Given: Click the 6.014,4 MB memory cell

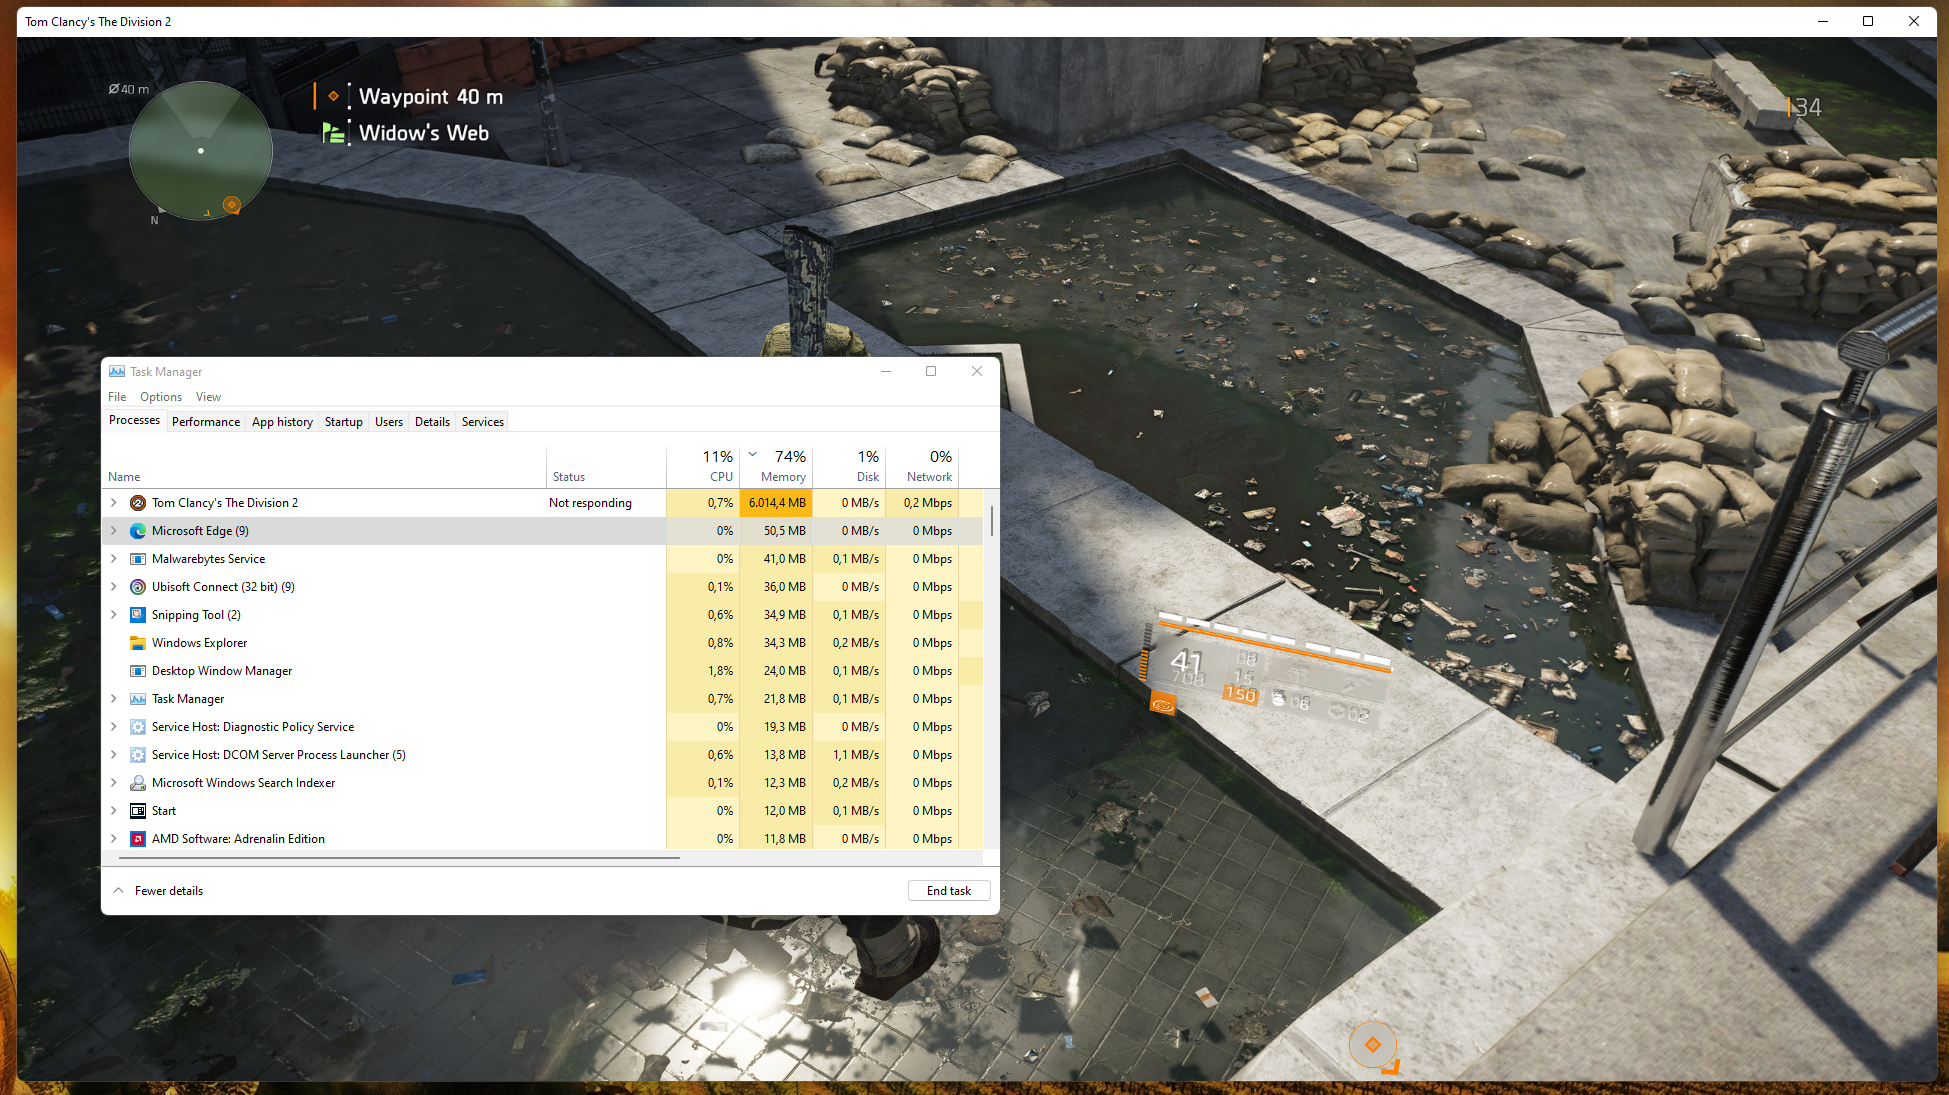Looking at the screenshot, I should pyautogui.click(x=776, y=503).
